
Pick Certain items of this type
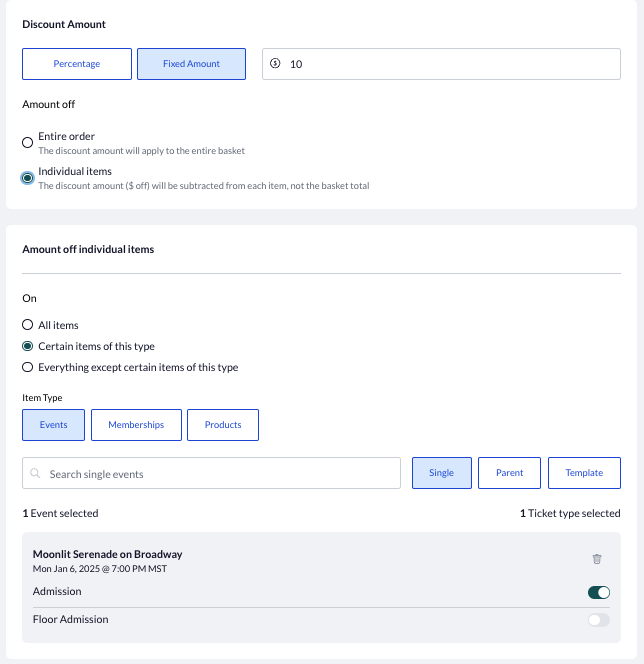click(x=28, y=346)
